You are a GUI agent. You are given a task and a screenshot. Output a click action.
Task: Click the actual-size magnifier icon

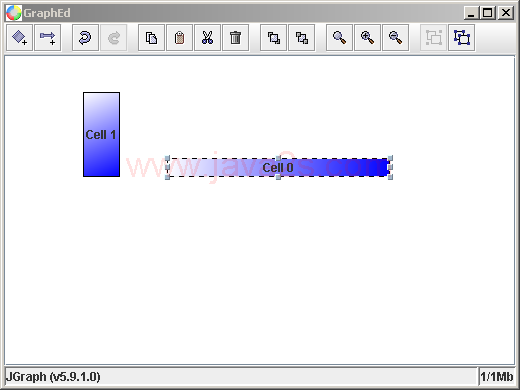[339, 38]
